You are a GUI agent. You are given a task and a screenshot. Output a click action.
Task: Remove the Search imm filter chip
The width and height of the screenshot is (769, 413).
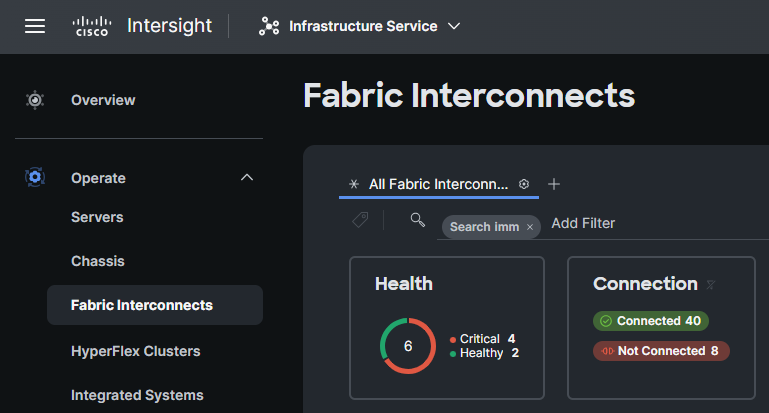tap(530, 227)
